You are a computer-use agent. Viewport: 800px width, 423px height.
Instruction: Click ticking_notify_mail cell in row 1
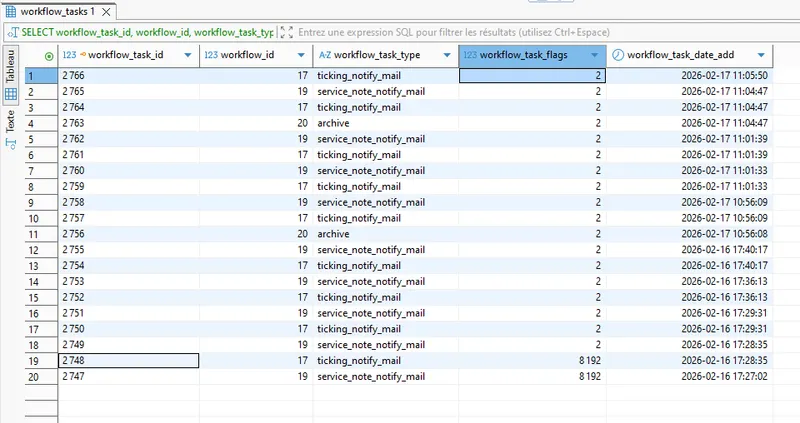(x=386, y=76)
